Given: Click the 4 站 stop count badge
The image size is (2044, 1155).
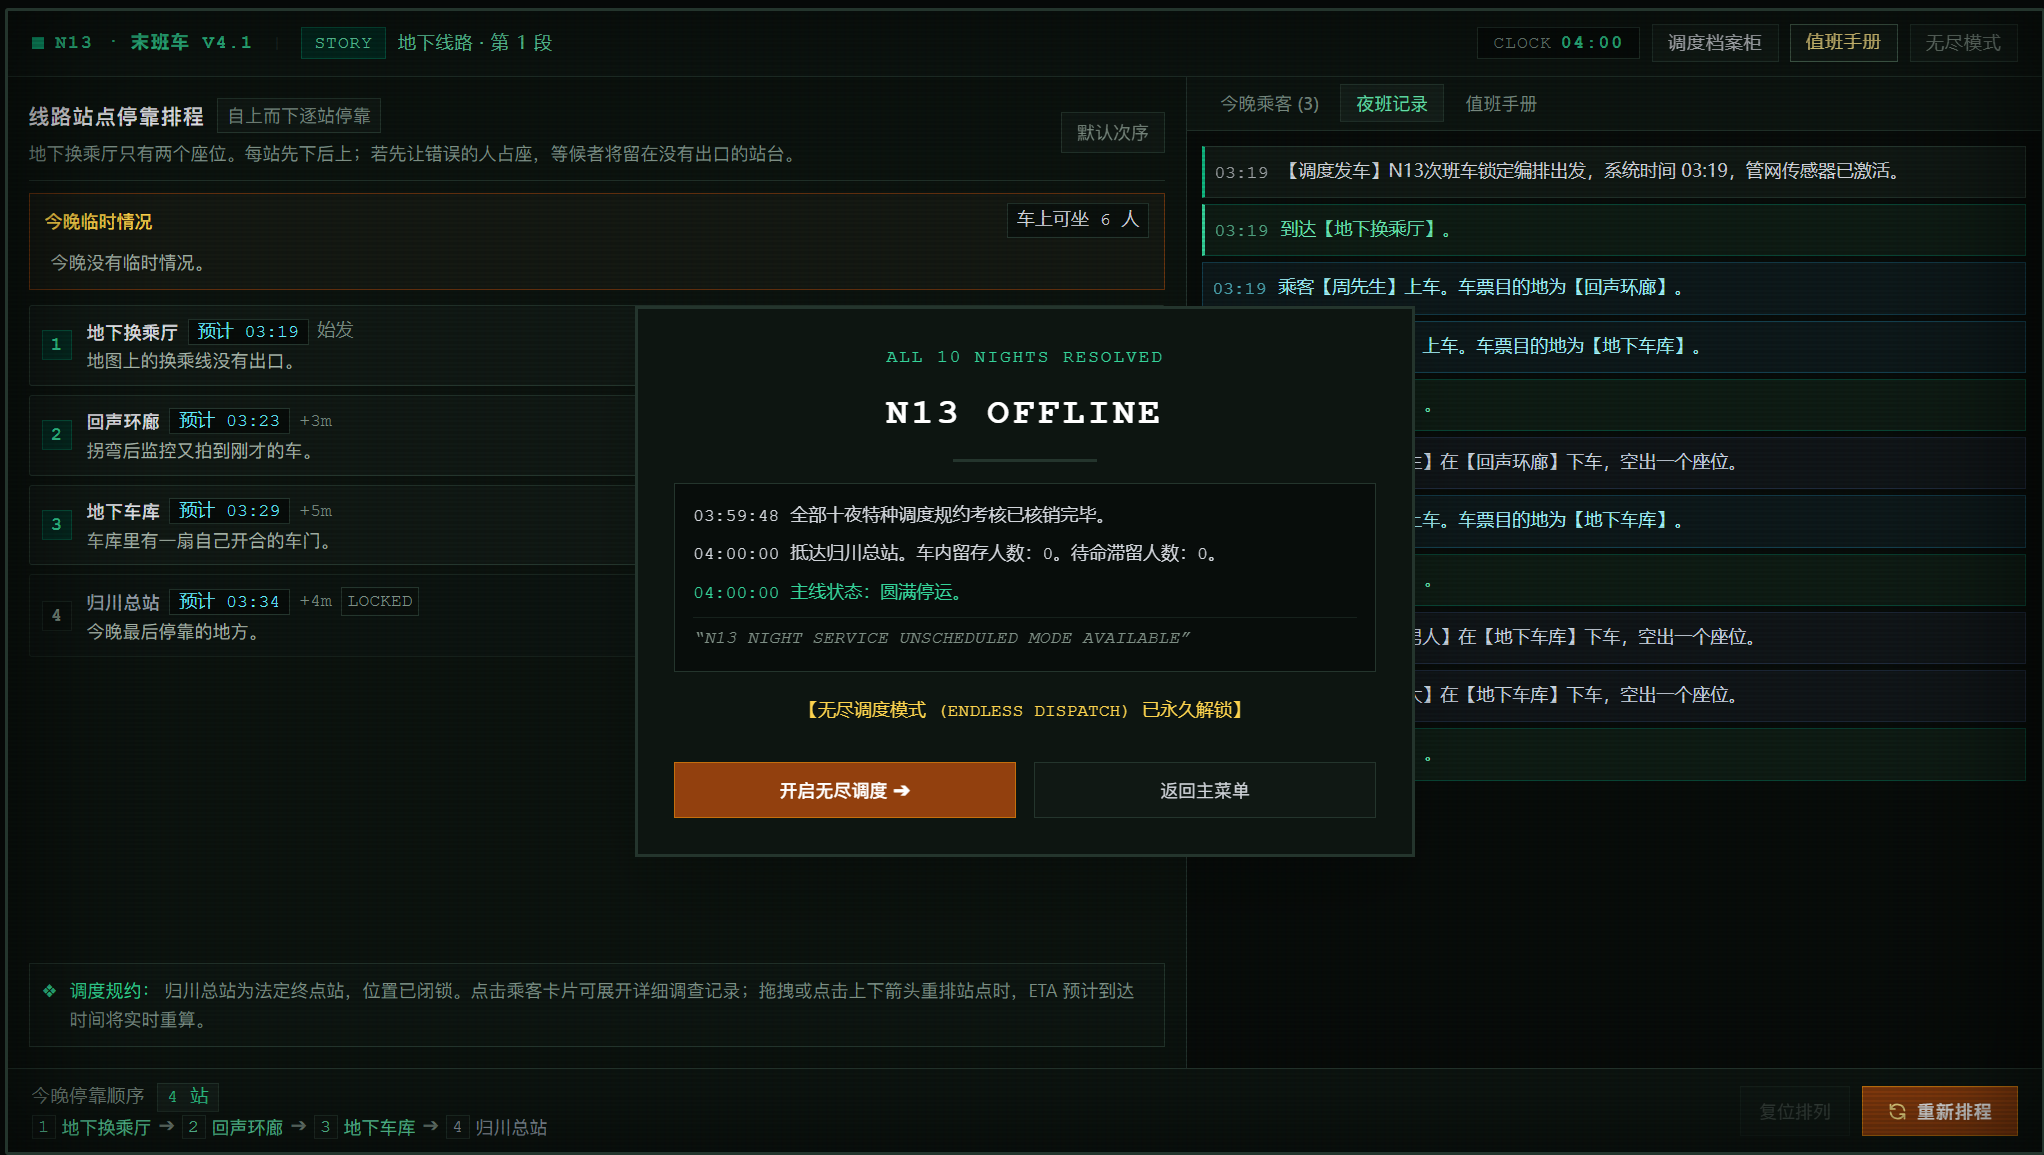Looking at the screenshot, I should pos(188,1096).
